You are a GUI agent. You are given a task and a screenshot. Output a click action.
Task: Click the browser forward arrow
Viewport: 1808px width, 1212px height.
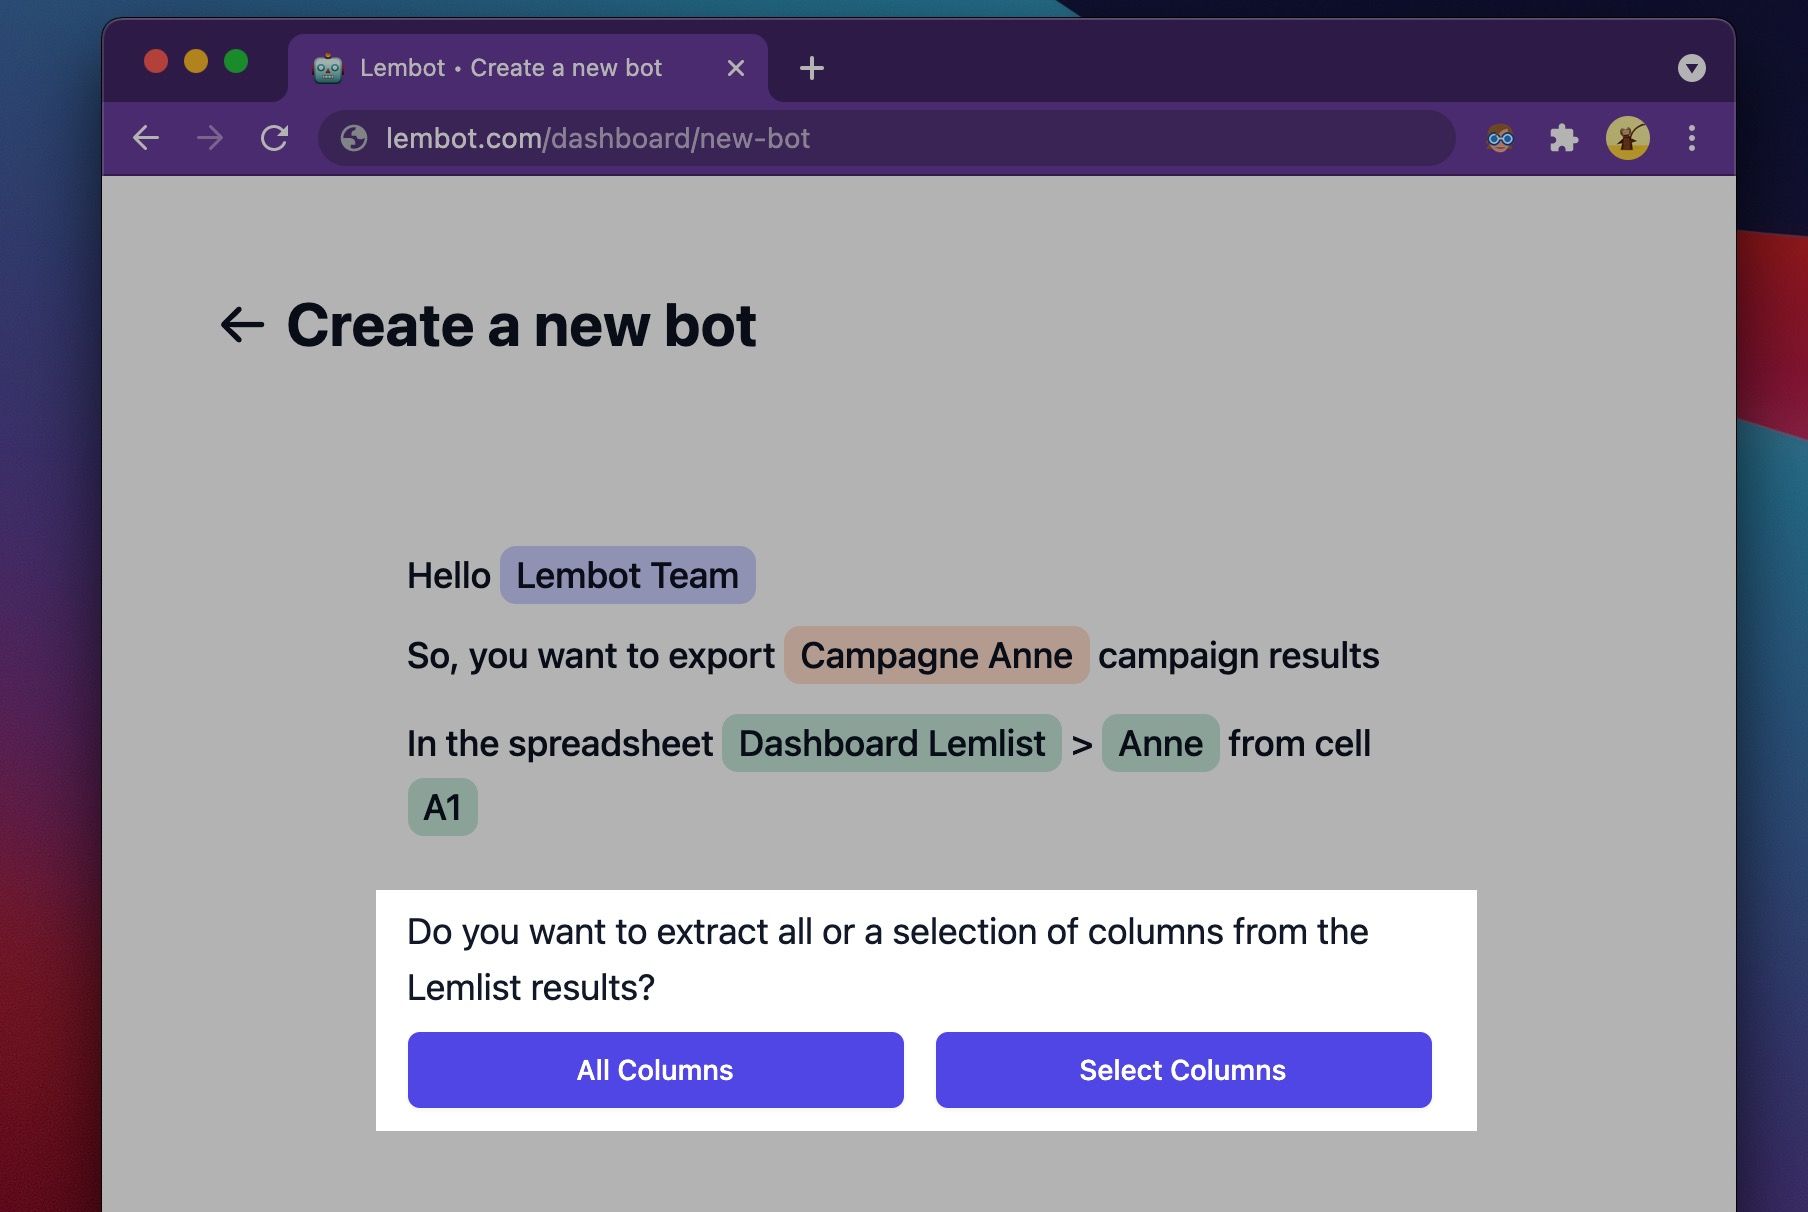[x=210, y=138]
